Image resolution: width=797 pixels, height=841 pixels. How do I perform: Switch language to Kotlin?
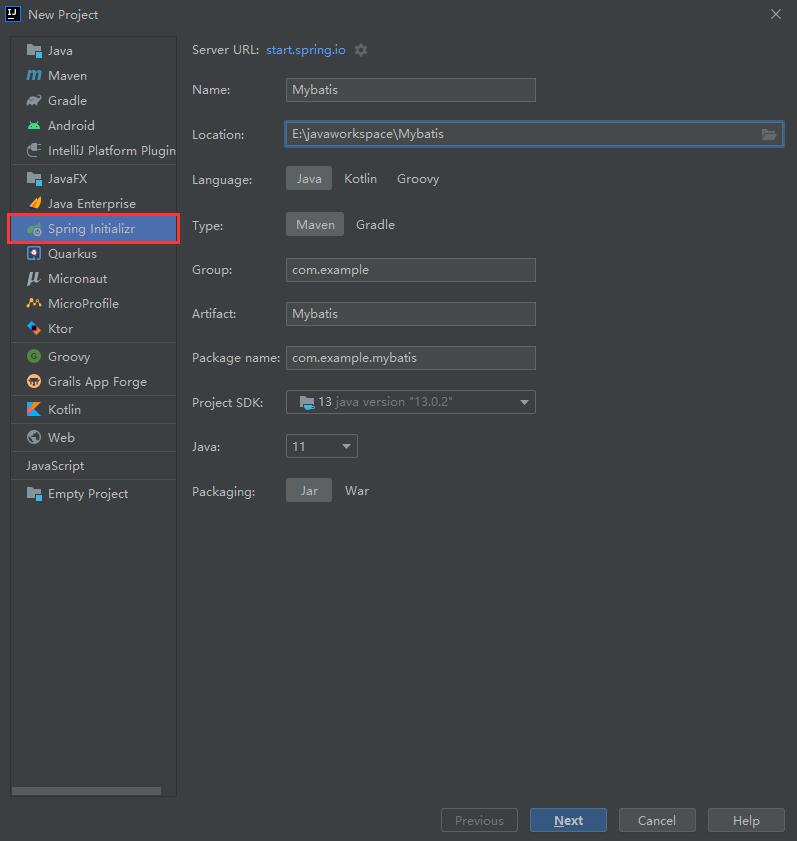[360, 179]
